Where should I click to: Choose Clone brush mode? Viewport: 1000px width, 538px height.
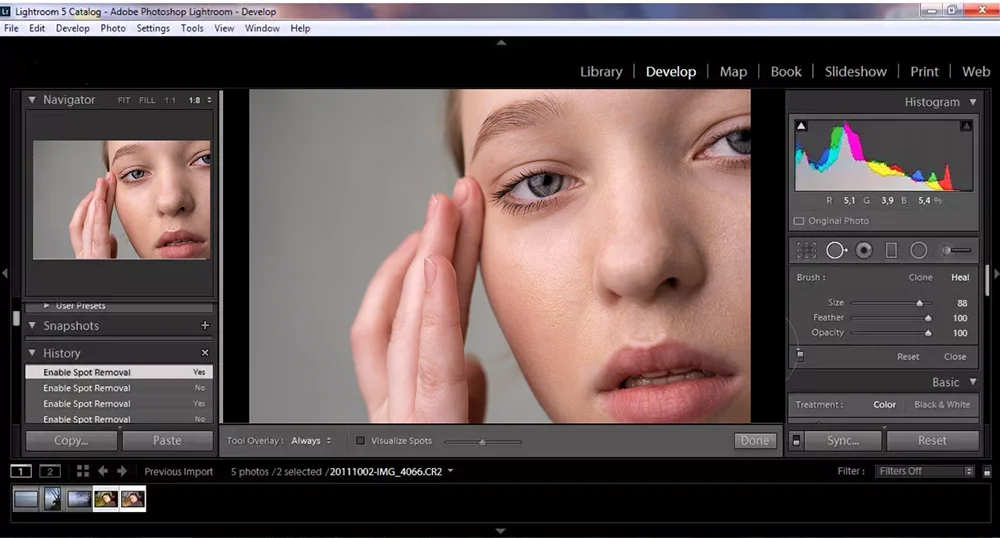(x=920, y=277)
